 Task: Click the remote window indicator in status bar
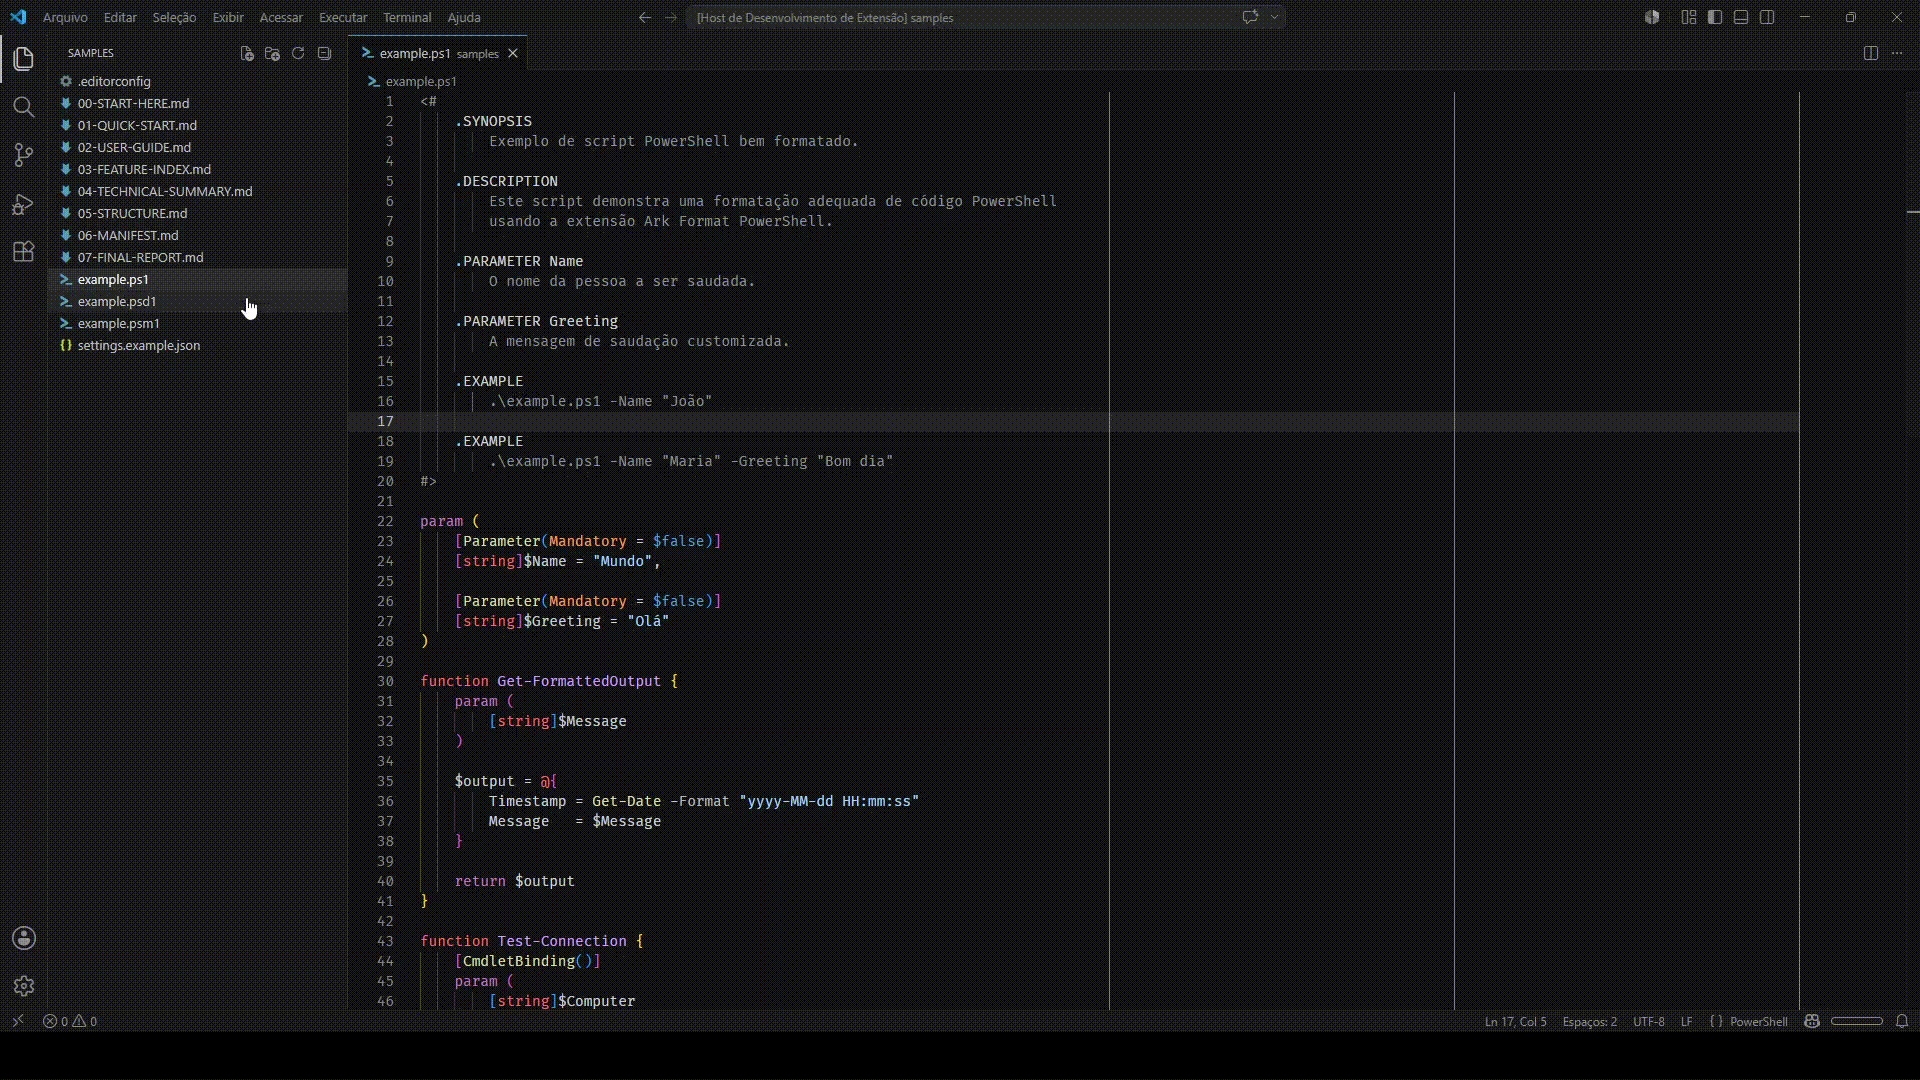click(x=17, y=1021)
